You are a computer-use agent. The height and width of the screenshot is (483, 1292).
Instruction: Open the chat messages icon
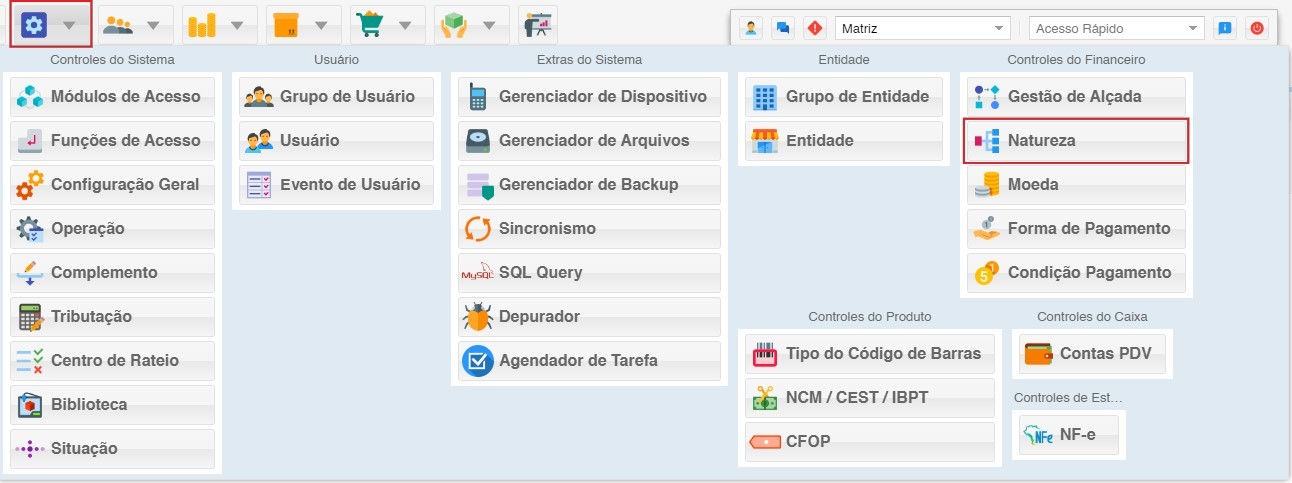[x=782, y=29]
